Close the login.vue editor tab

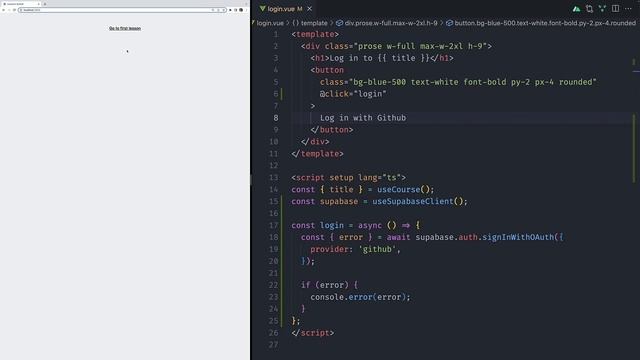pyautogui.click(x=309, y=9)
